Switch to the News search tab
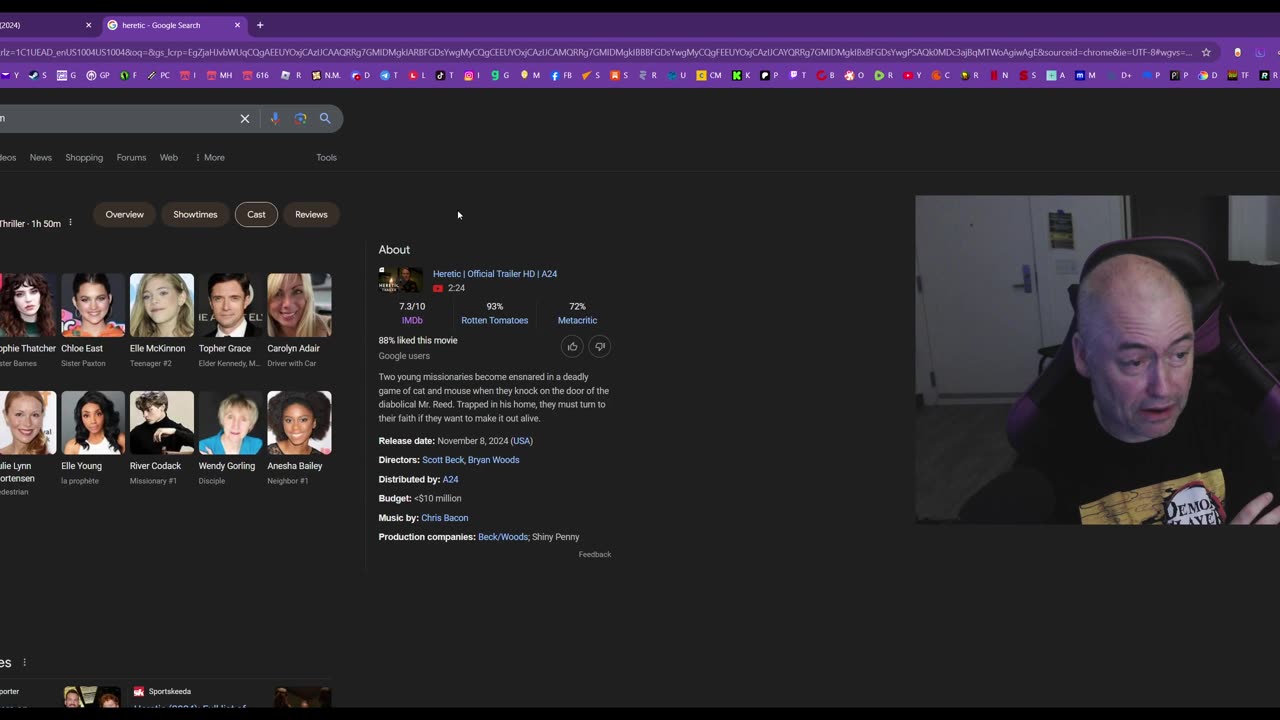 (x=41, y=157)
